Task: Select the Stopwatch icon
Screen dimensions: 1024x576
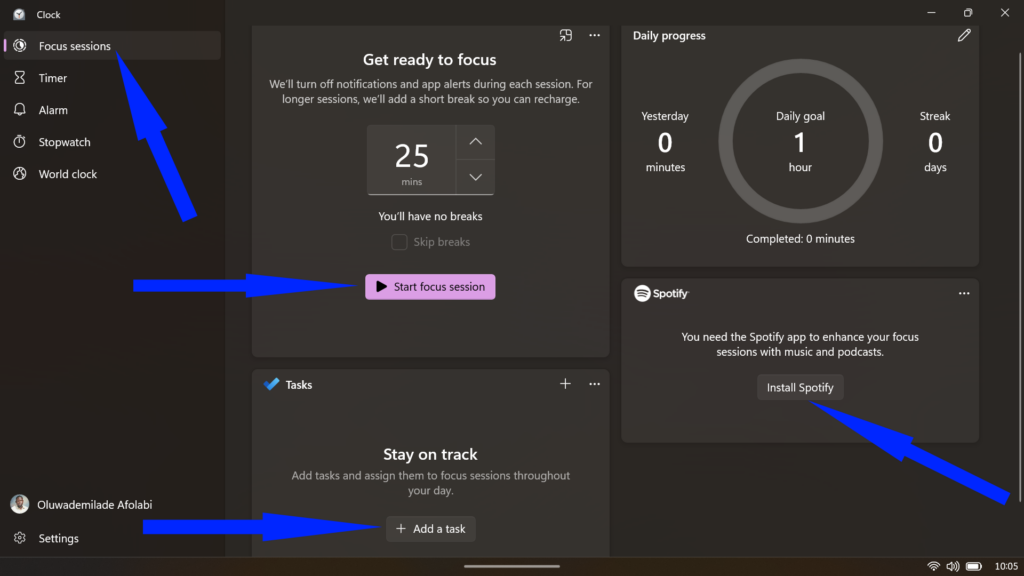Action: coord(21,141)
